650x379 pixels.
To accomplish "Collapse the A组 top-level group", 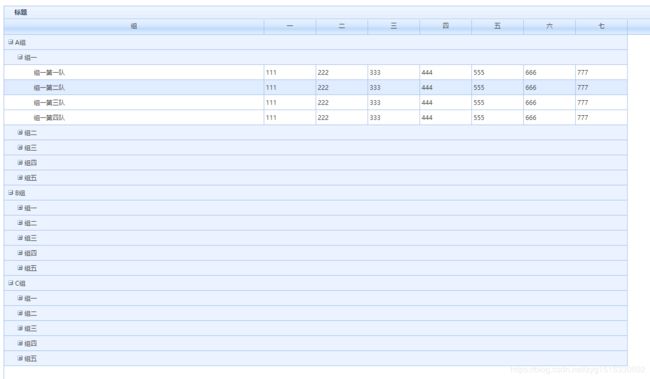I will [x=11, y=42].
